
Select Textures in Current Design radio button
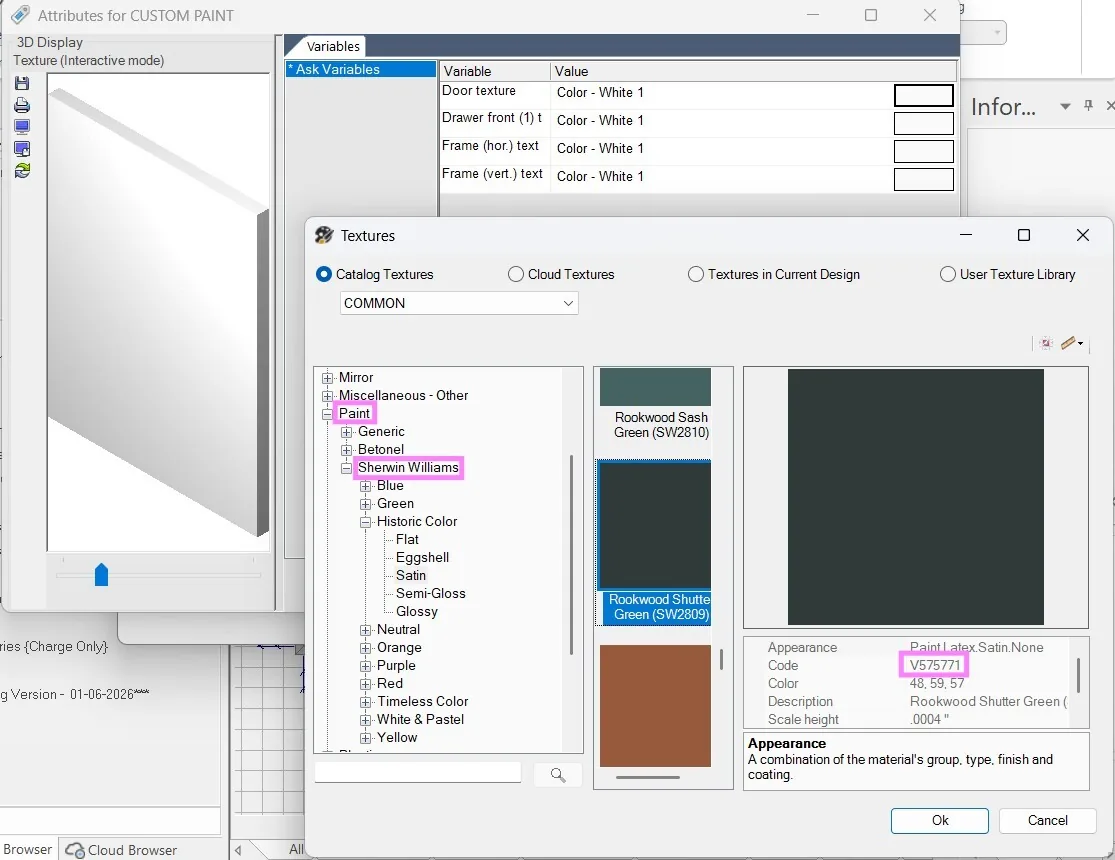pyautogui.click(x=695, y=275)
